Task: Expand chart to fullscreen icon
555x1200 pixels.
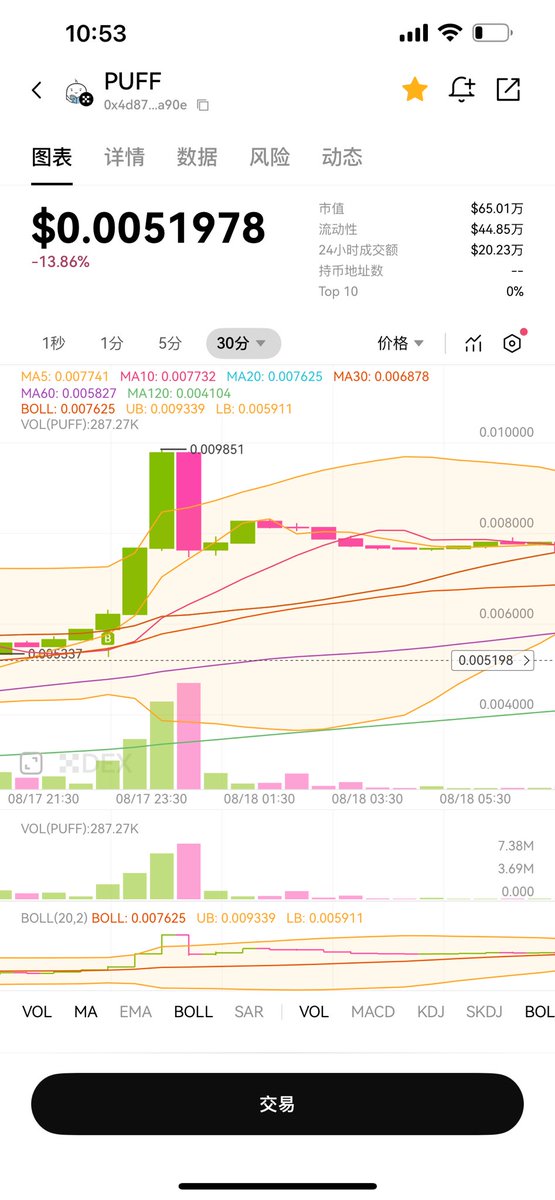Action: (x=31, y=763)
